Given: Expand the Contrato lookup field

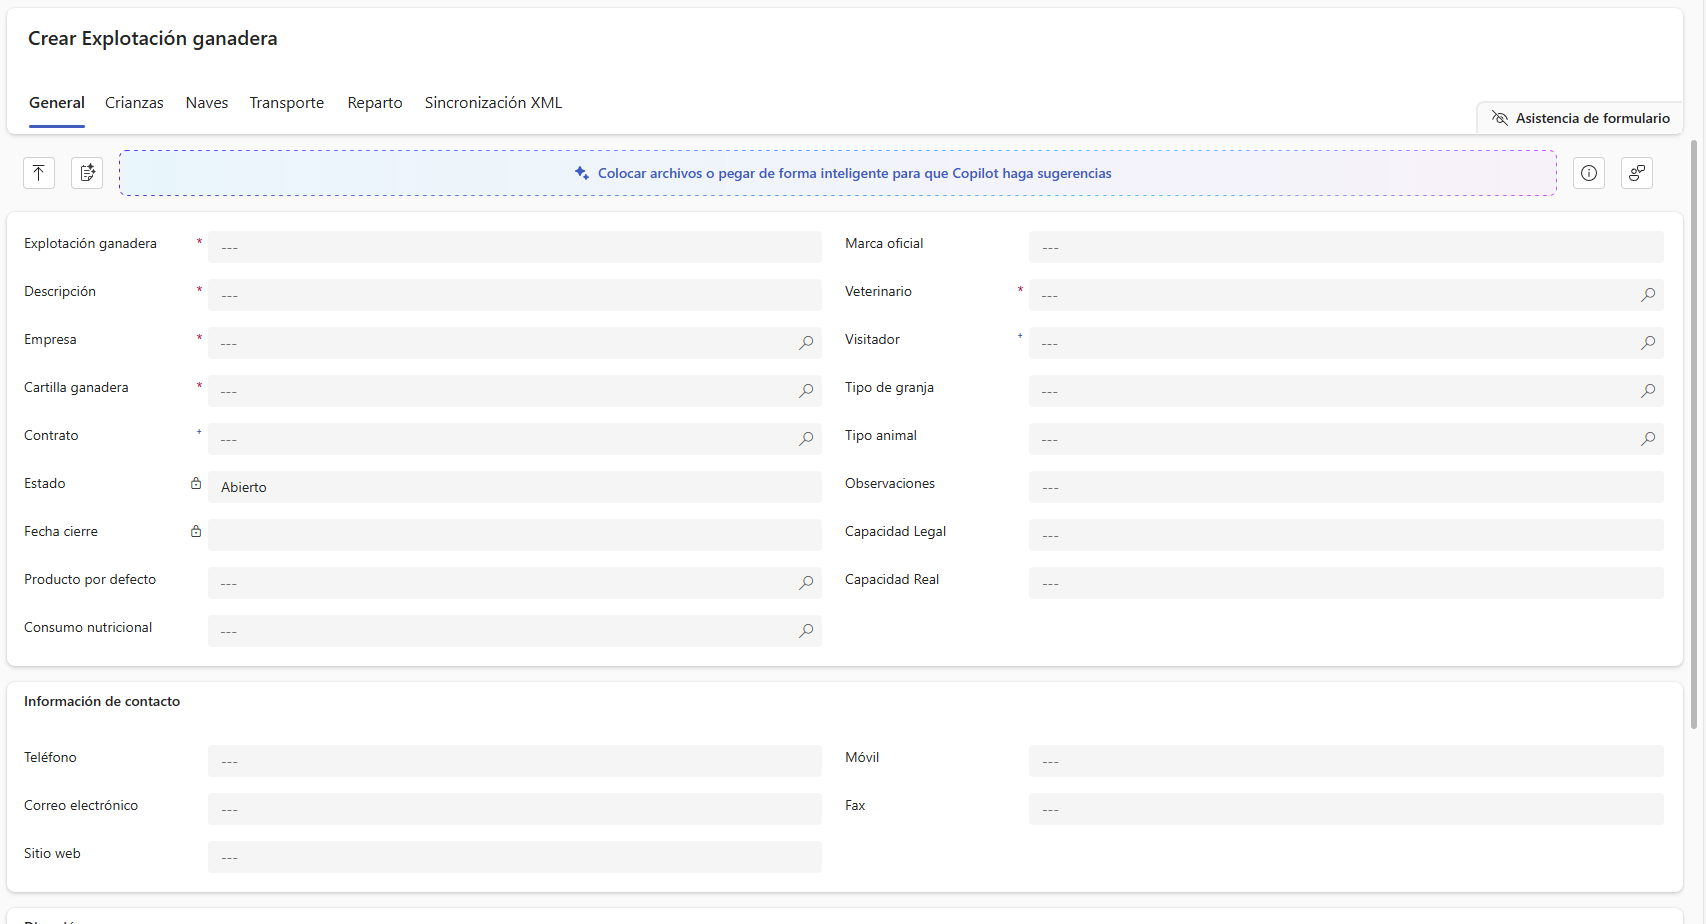Looking at the screenshot, I should 500,439.
